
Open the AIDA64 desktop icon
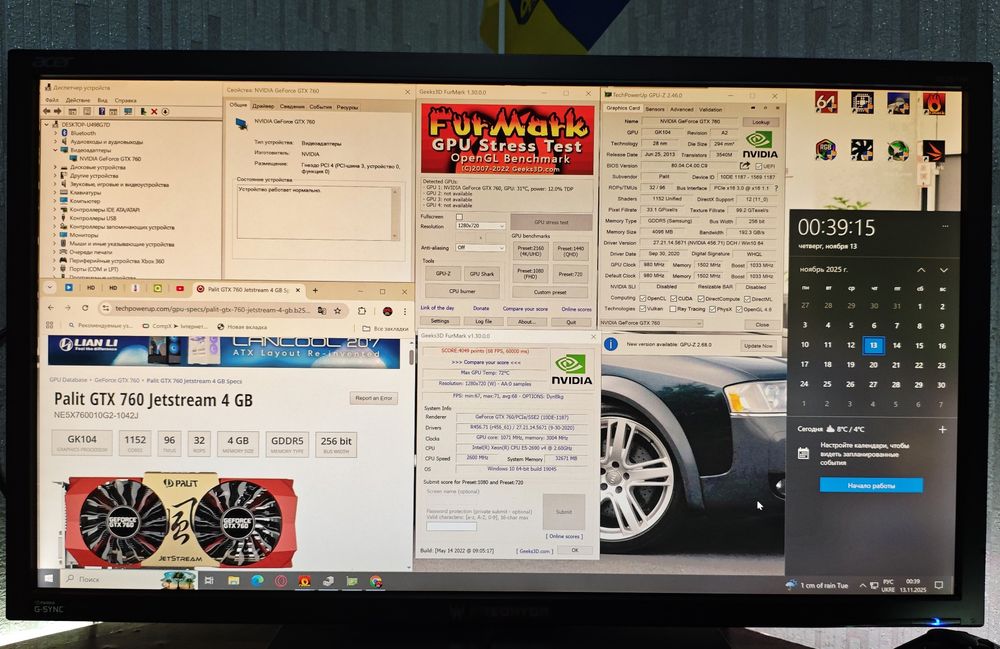[x=826, y=102]
